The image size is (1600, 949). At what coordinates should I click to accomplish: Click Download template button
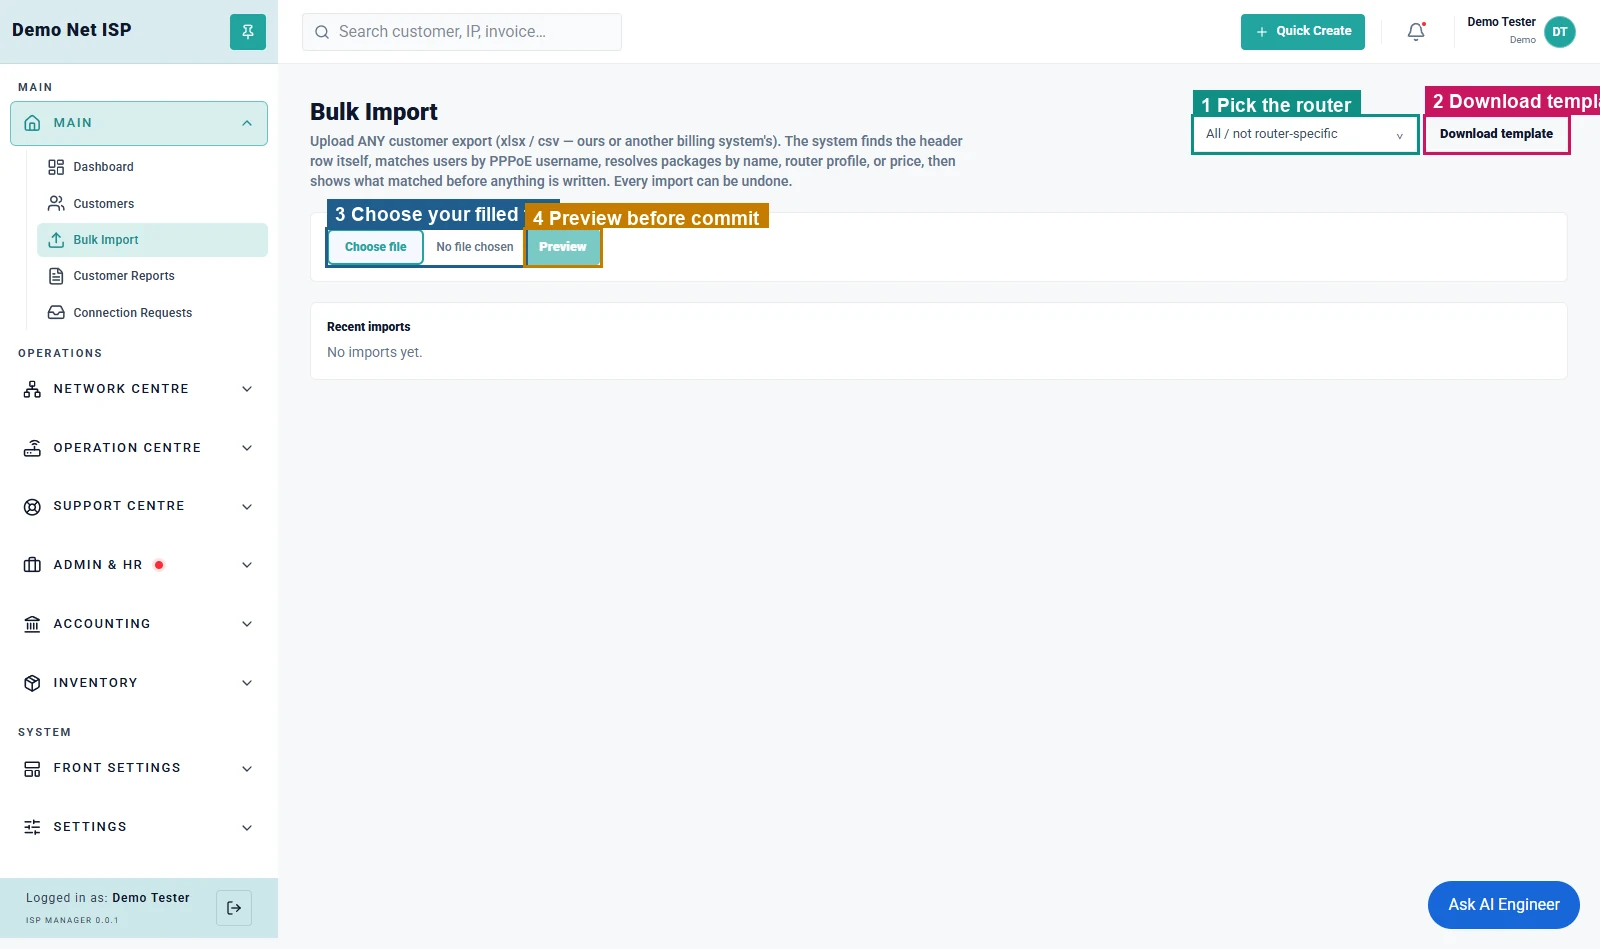(x=1496, y=134)
